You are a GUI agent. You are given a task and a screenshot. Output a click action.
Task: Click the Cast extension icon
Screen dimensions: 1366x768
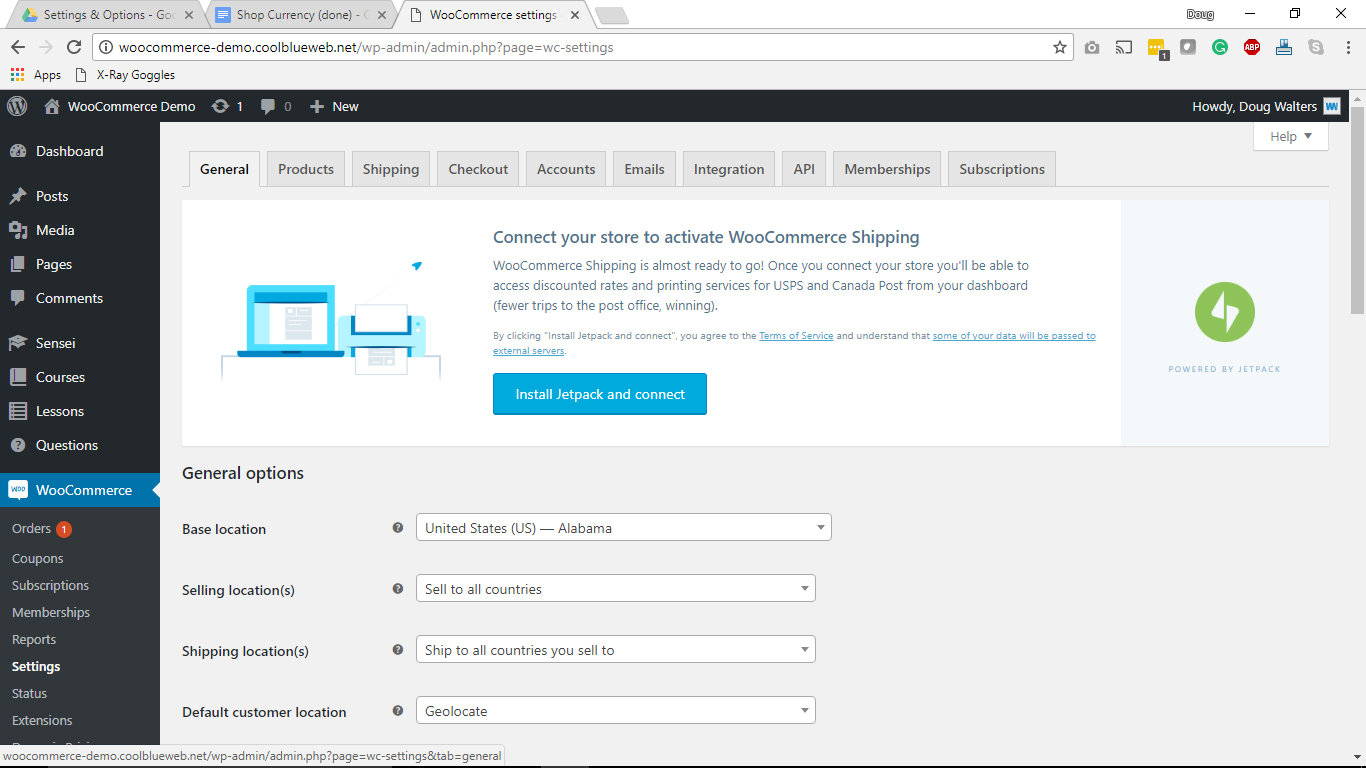1124,47
